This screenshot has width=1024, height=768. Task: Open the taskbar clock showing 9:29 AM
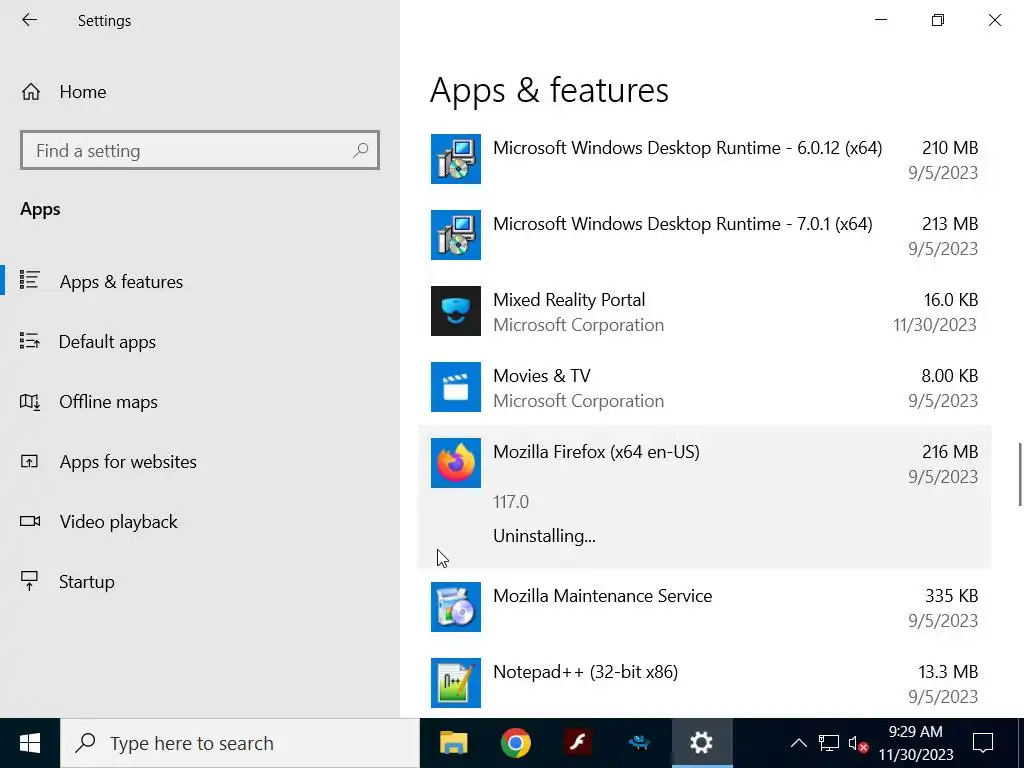click(x=916, y=743)
